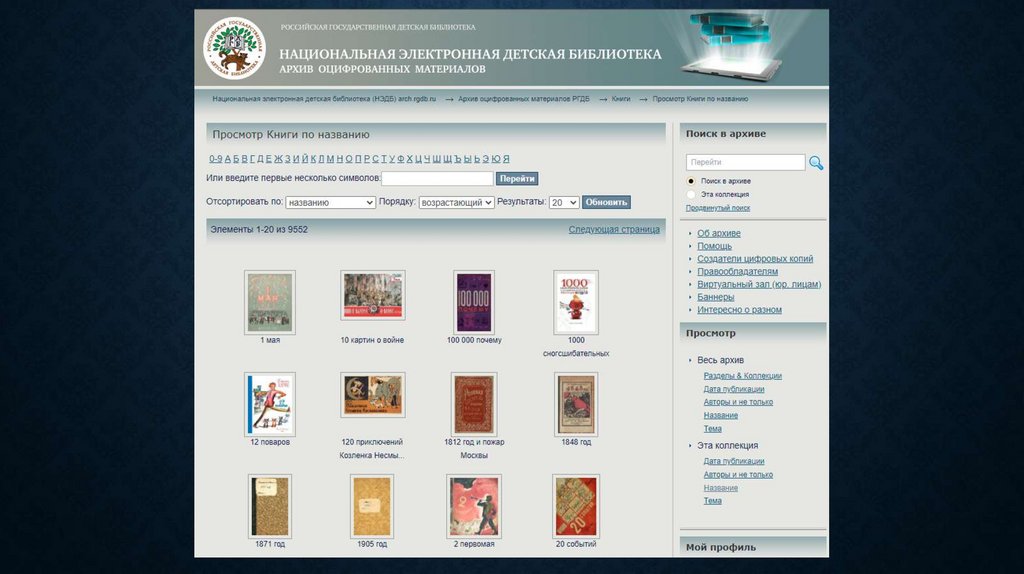Open the 'Порядку' dropdown showing возрастающий
1024x574 pixels.
coord(456,202)
